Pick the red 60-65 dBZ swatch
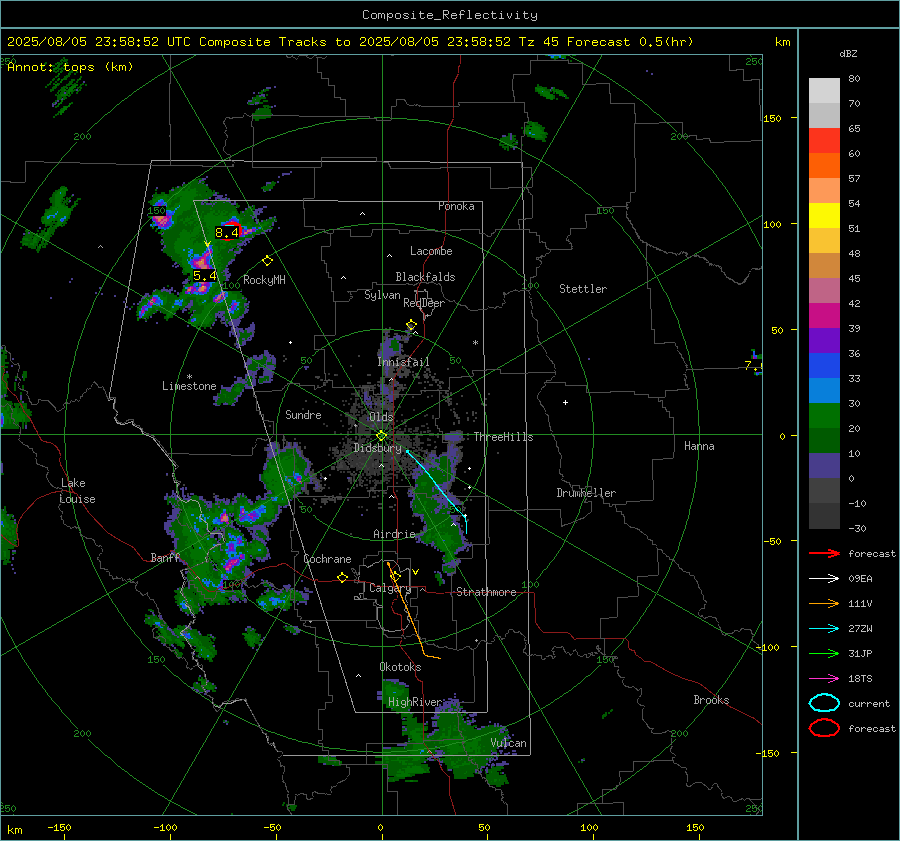The height and width of the screenshot is (841, 900). (x=824, y=141)
